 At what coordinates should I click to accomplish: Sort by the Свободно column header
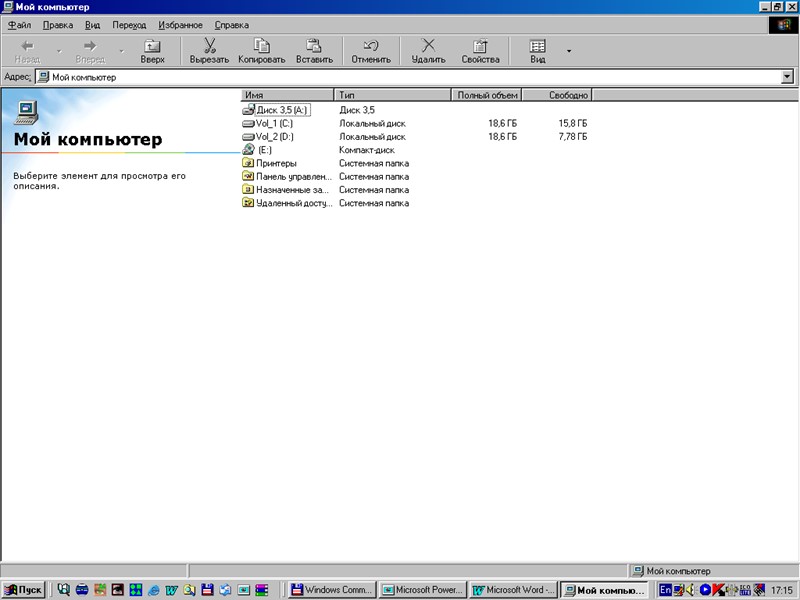(557, 95)
